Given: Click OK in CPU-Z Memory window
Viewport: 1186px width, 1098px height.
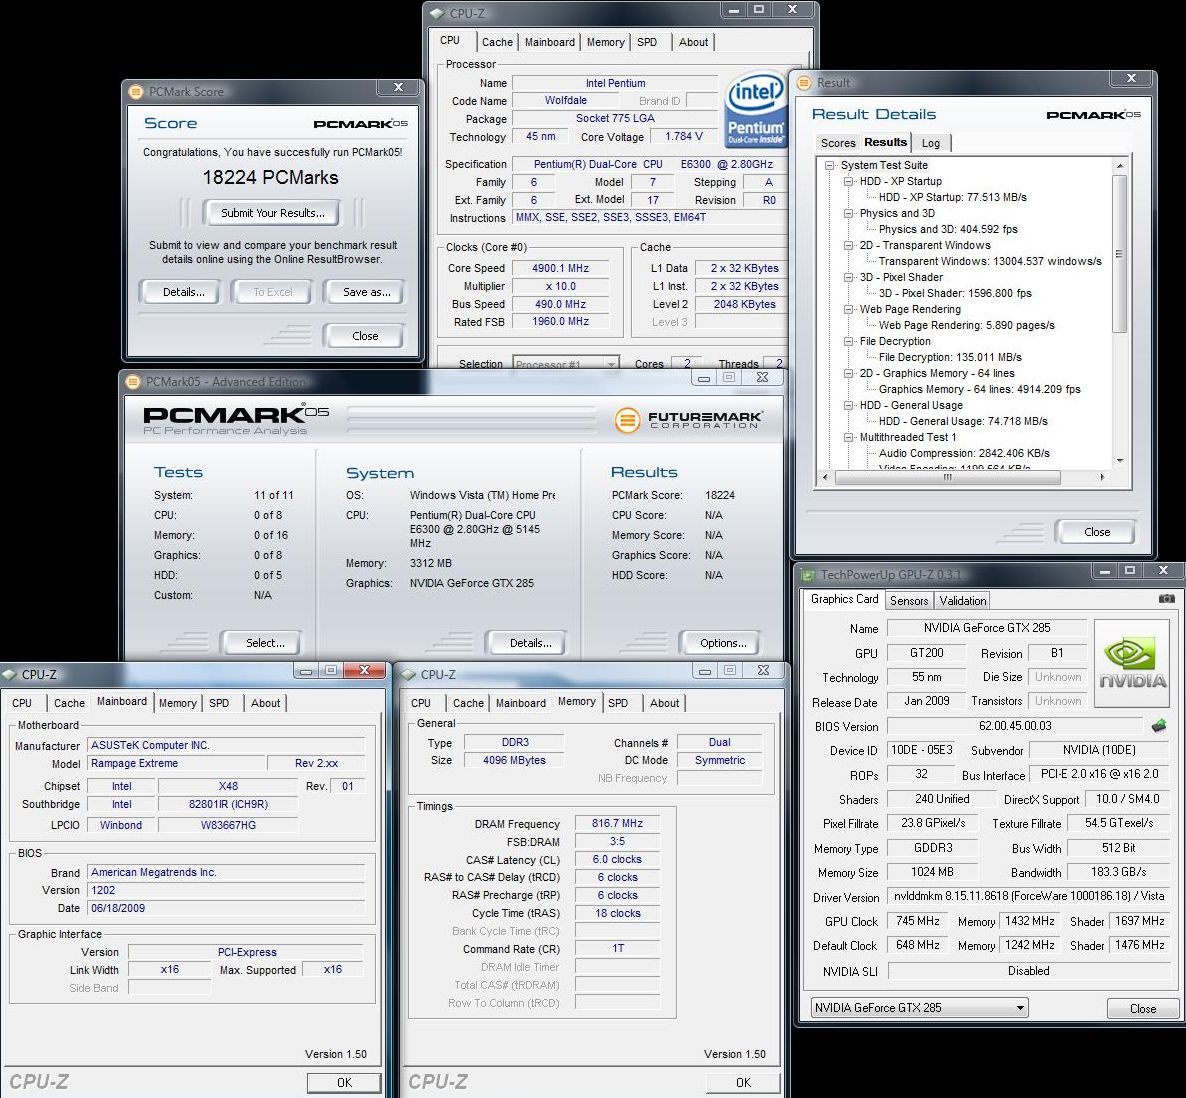Looking at the screenshot, I should tap(744, 1083).
